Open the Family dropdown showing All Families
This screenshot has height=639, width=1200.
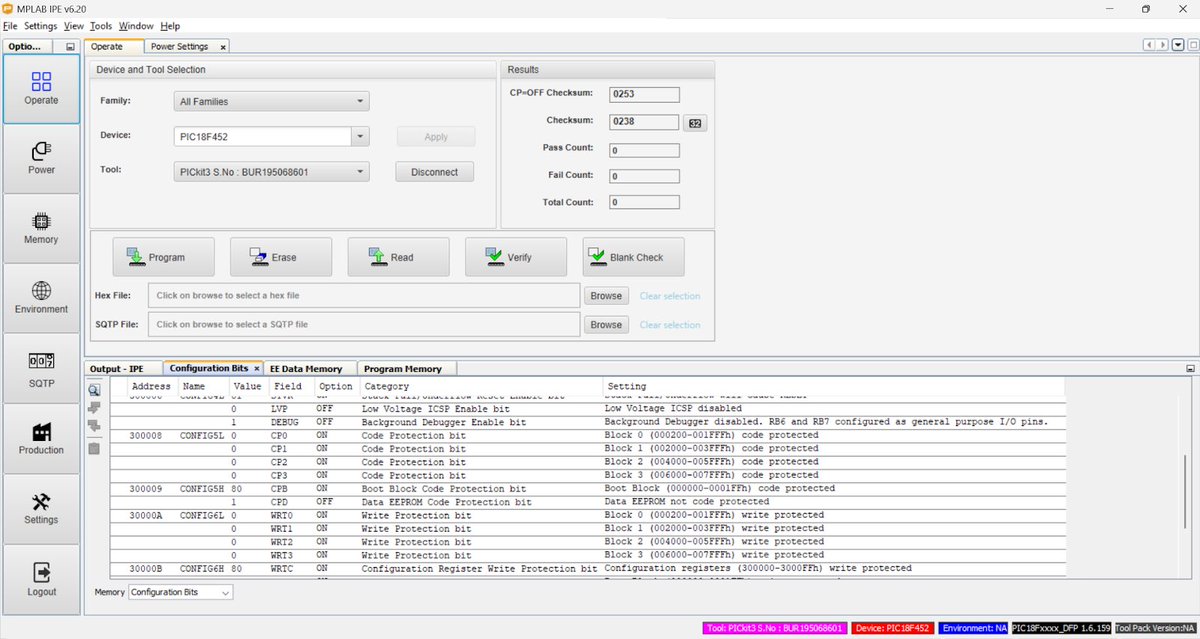point(271,101)
